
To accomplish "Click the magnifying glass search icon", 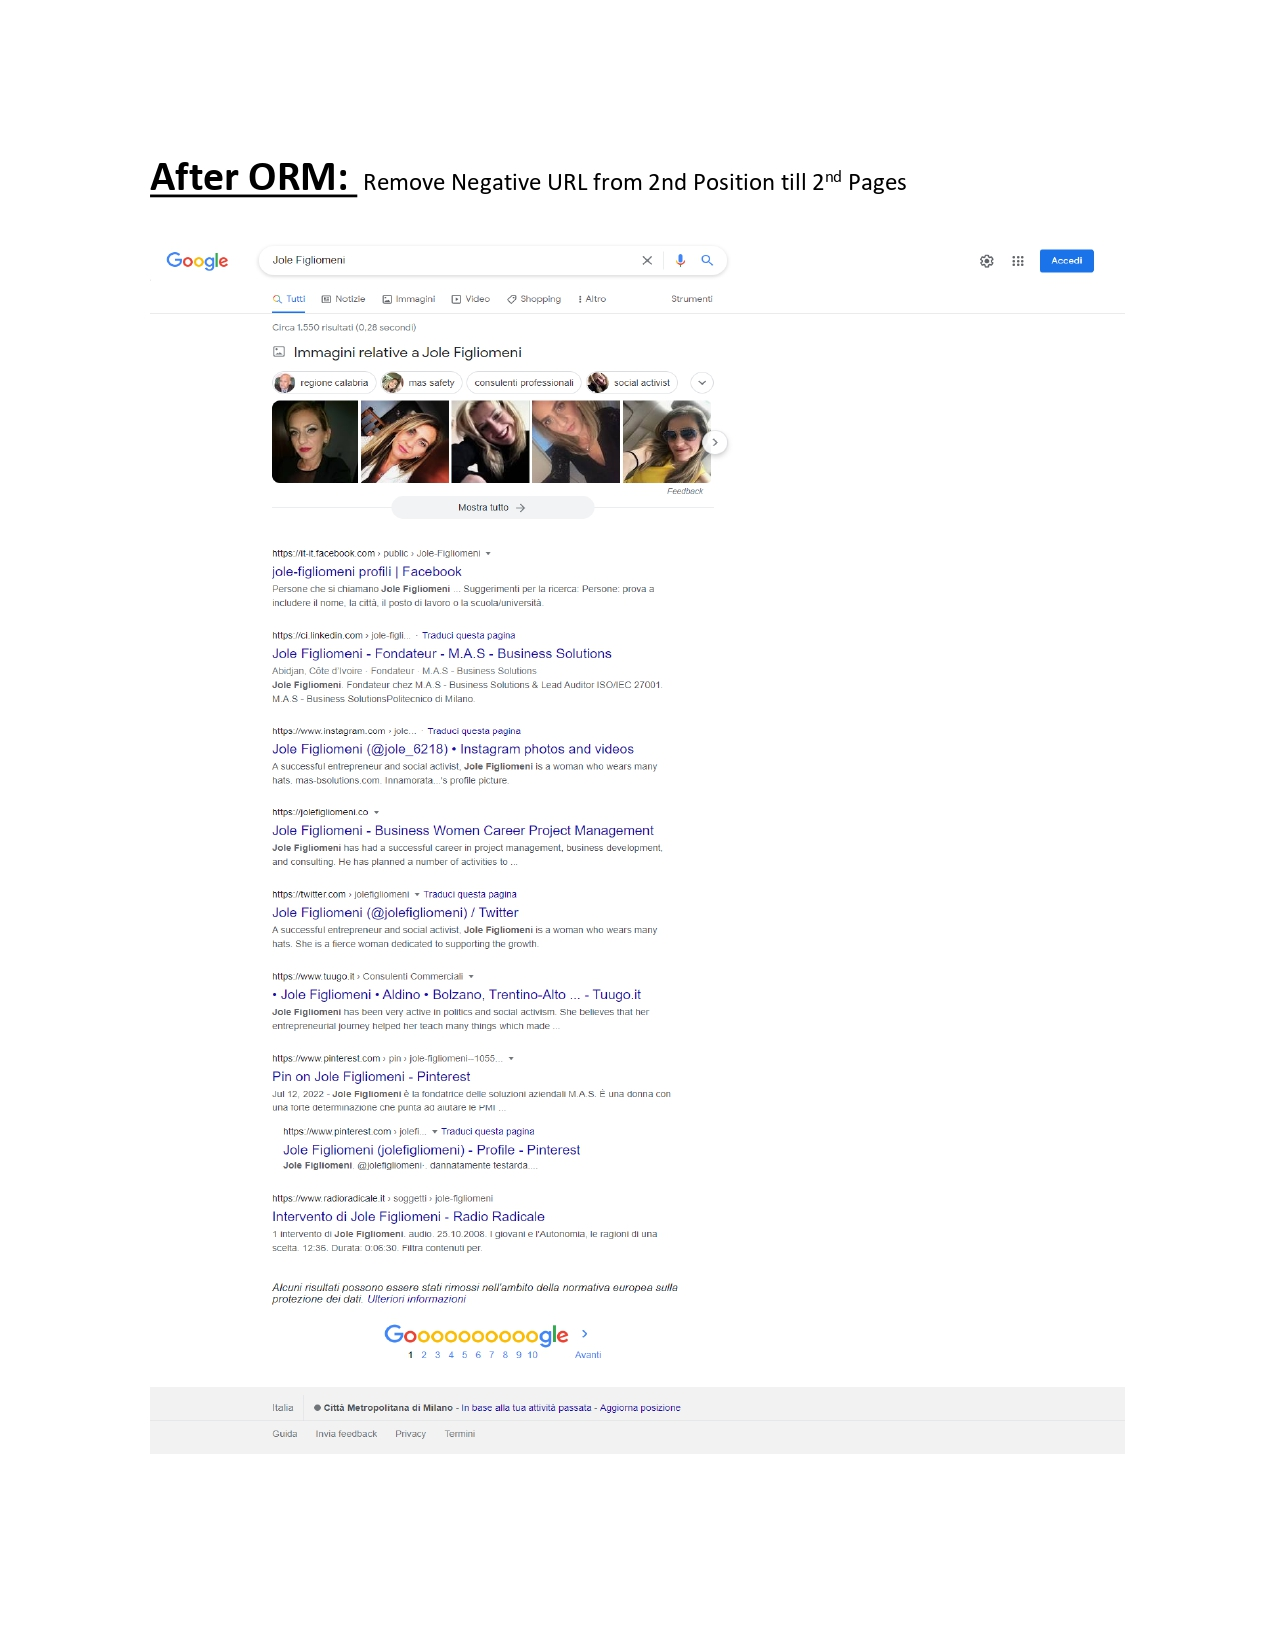I will [x=707, y=260].
